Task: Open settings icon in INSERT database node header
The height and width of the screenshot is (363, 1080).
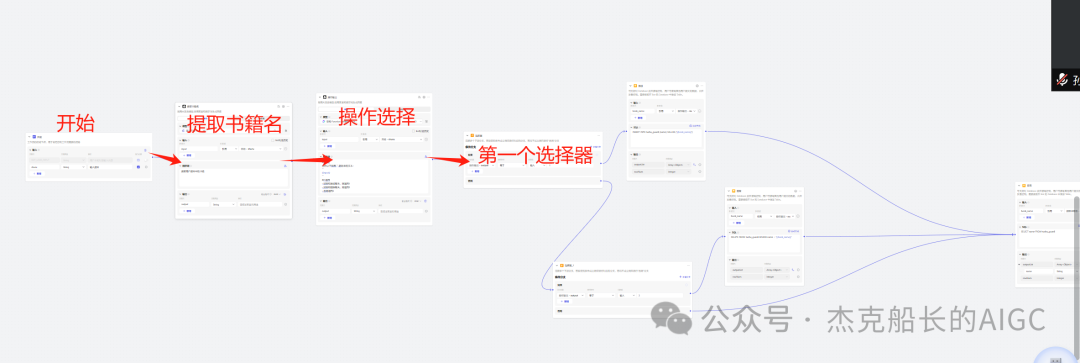Action: 697,85
